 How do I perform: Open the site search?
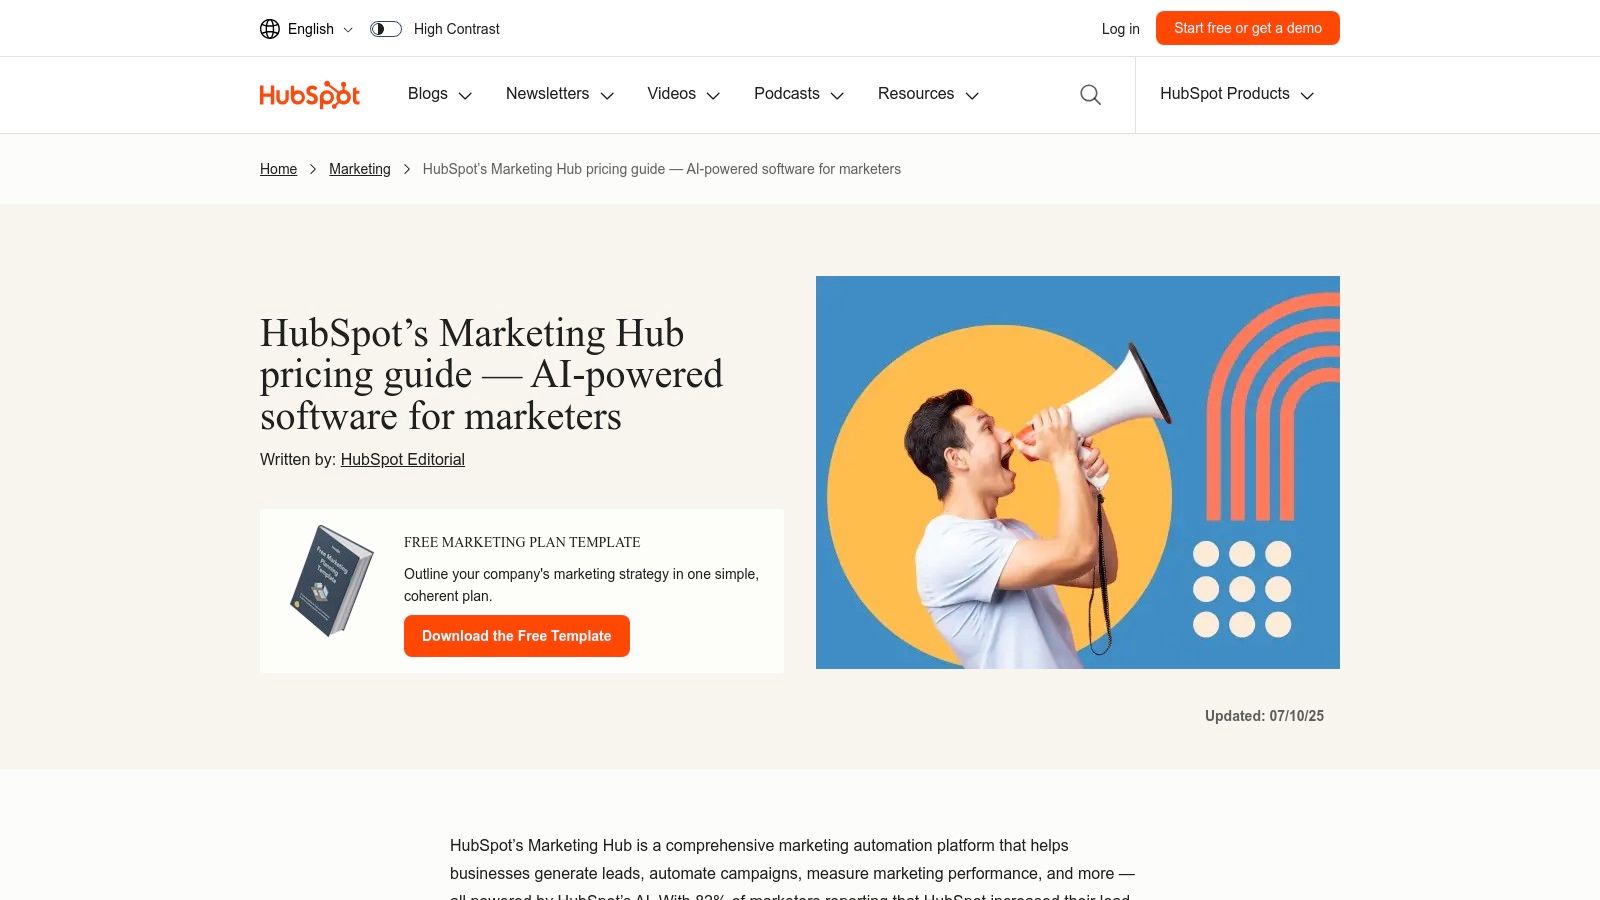[1090, 94]
